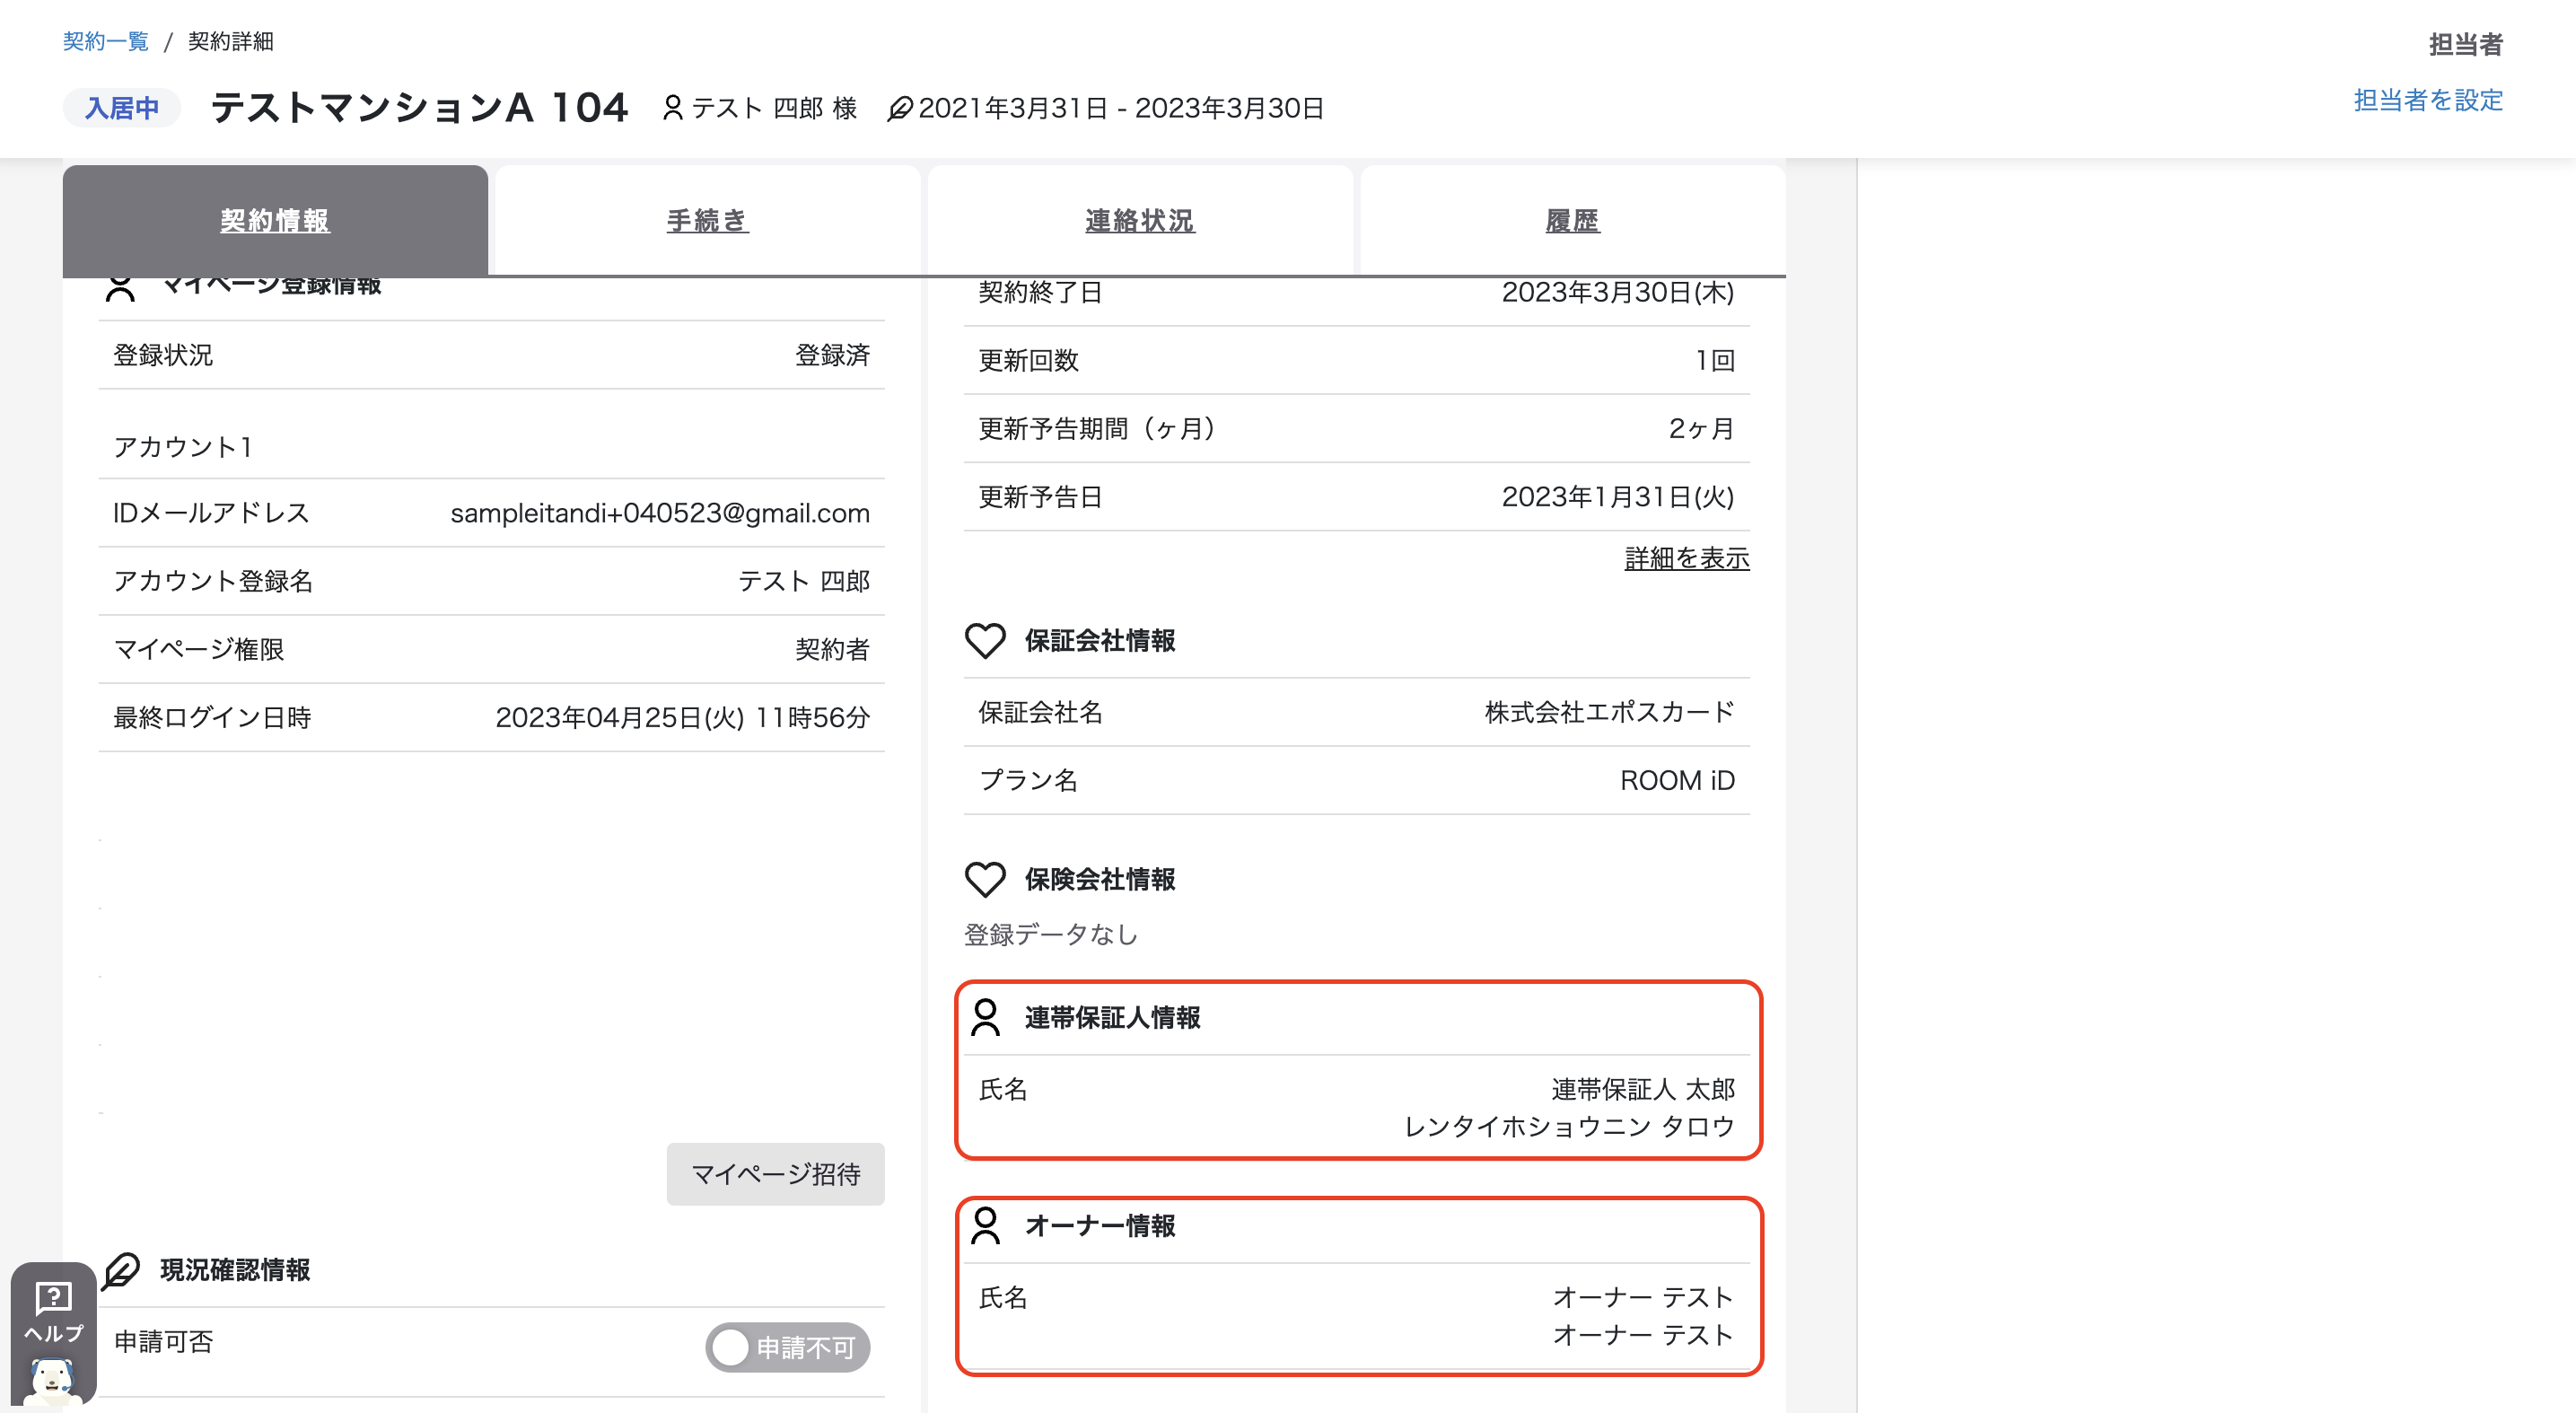Click guarantor name 連帯保証人 太郎
The height and width of the screenshot is (1413, 2576).
[x=1643, y=1089]
